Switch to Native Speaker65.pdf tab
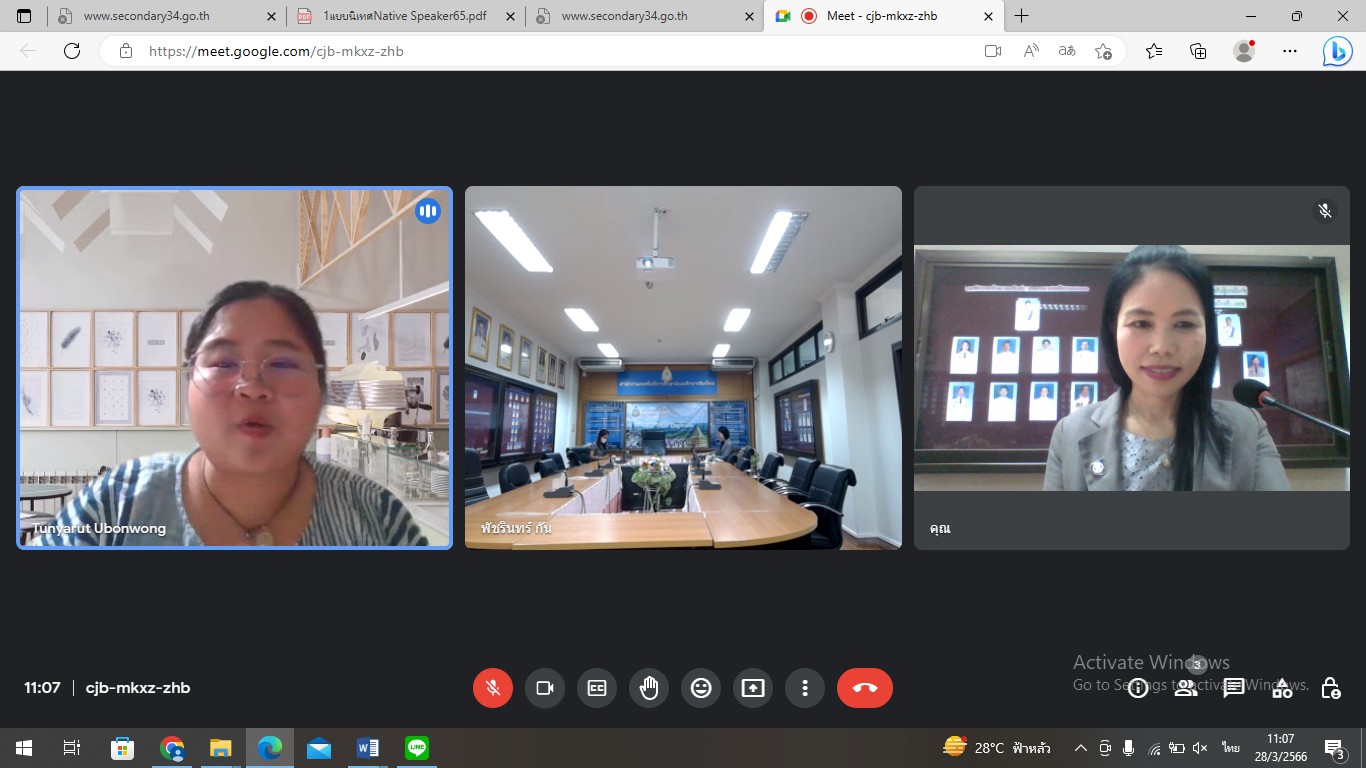Viewport: 1366px width, 768px height. coord(404,16)
